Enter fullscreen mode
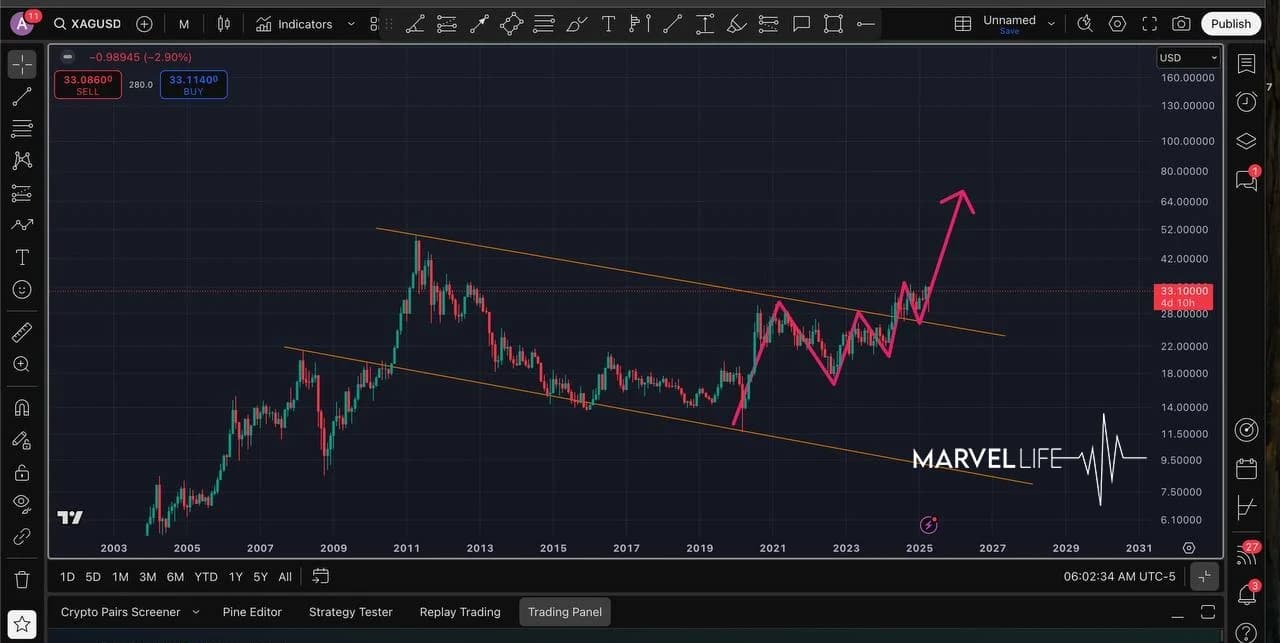This screenshot has height=643, width=1280. point(1150,24)
